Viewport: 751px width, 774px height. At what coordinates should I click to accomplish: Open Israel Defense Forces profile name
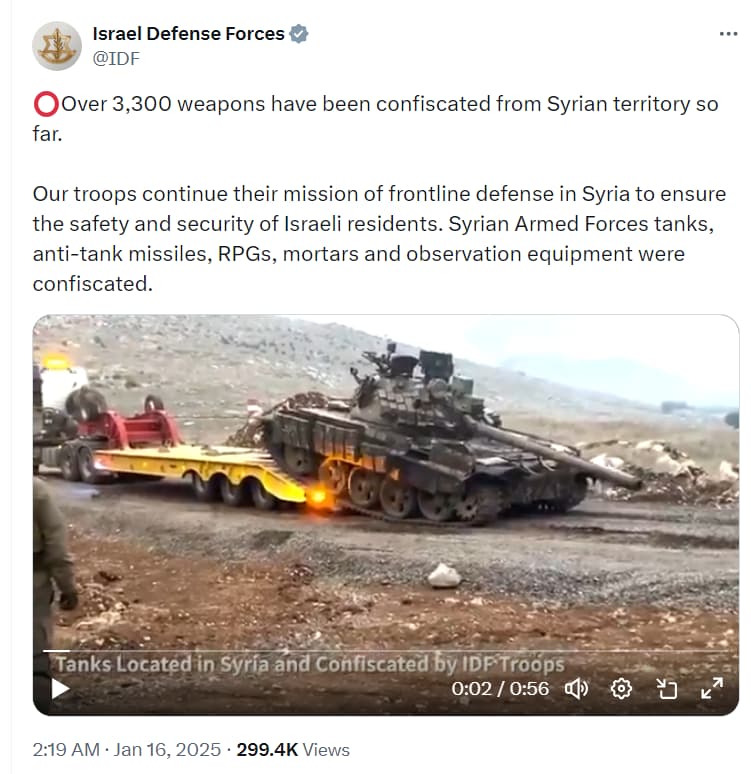click(x=188, y=34)
